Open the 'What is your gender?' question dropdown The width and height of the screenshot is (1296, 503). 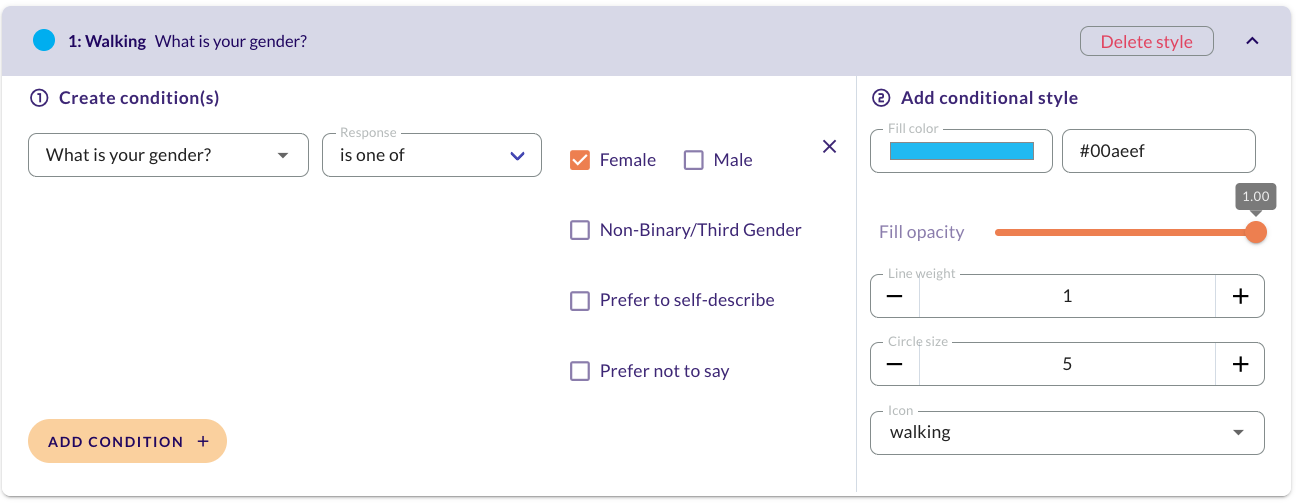[168, 155]
